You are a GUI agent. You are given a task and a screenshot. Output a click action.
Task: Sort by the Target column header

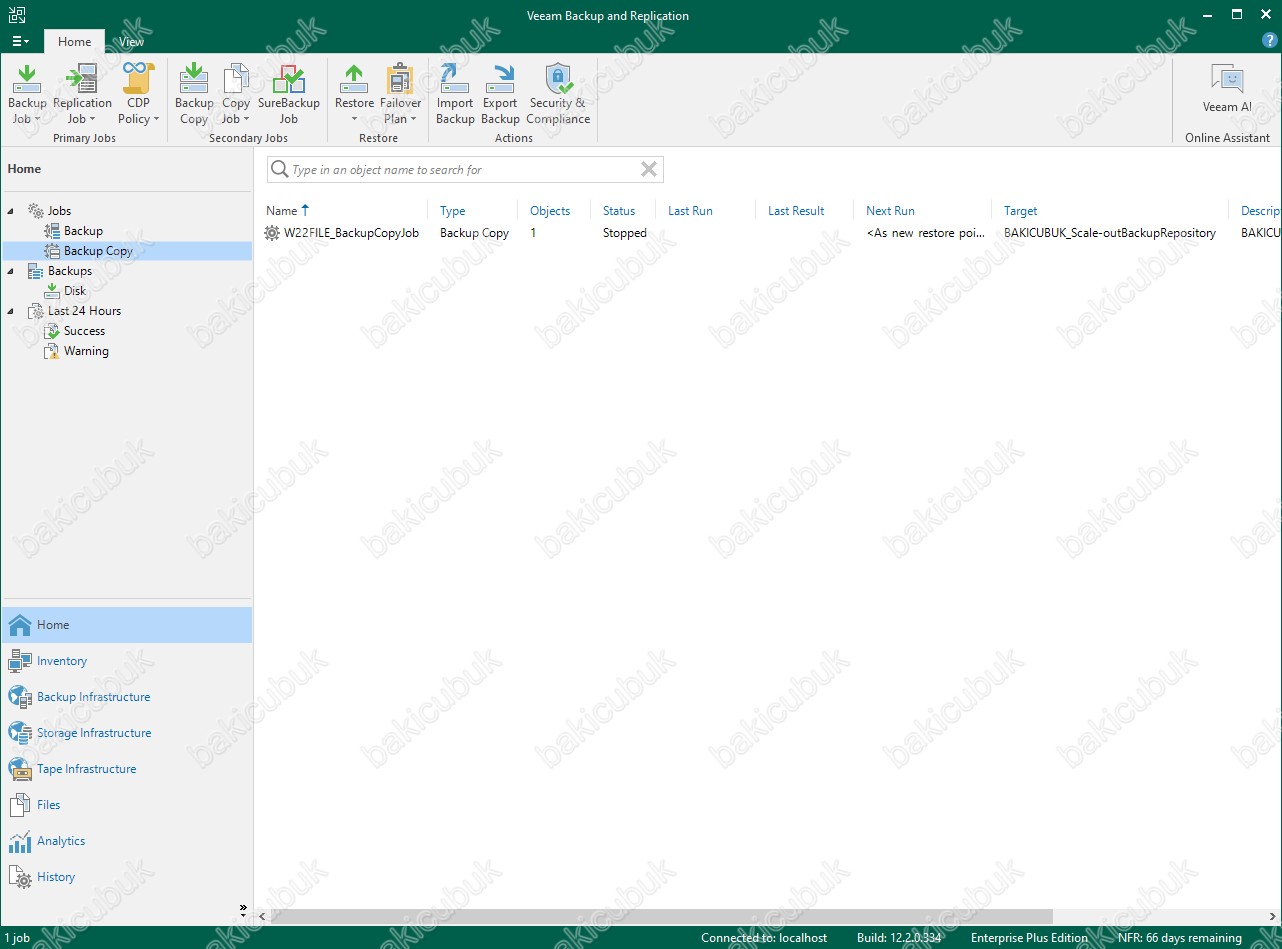(x=1021, y=211)
